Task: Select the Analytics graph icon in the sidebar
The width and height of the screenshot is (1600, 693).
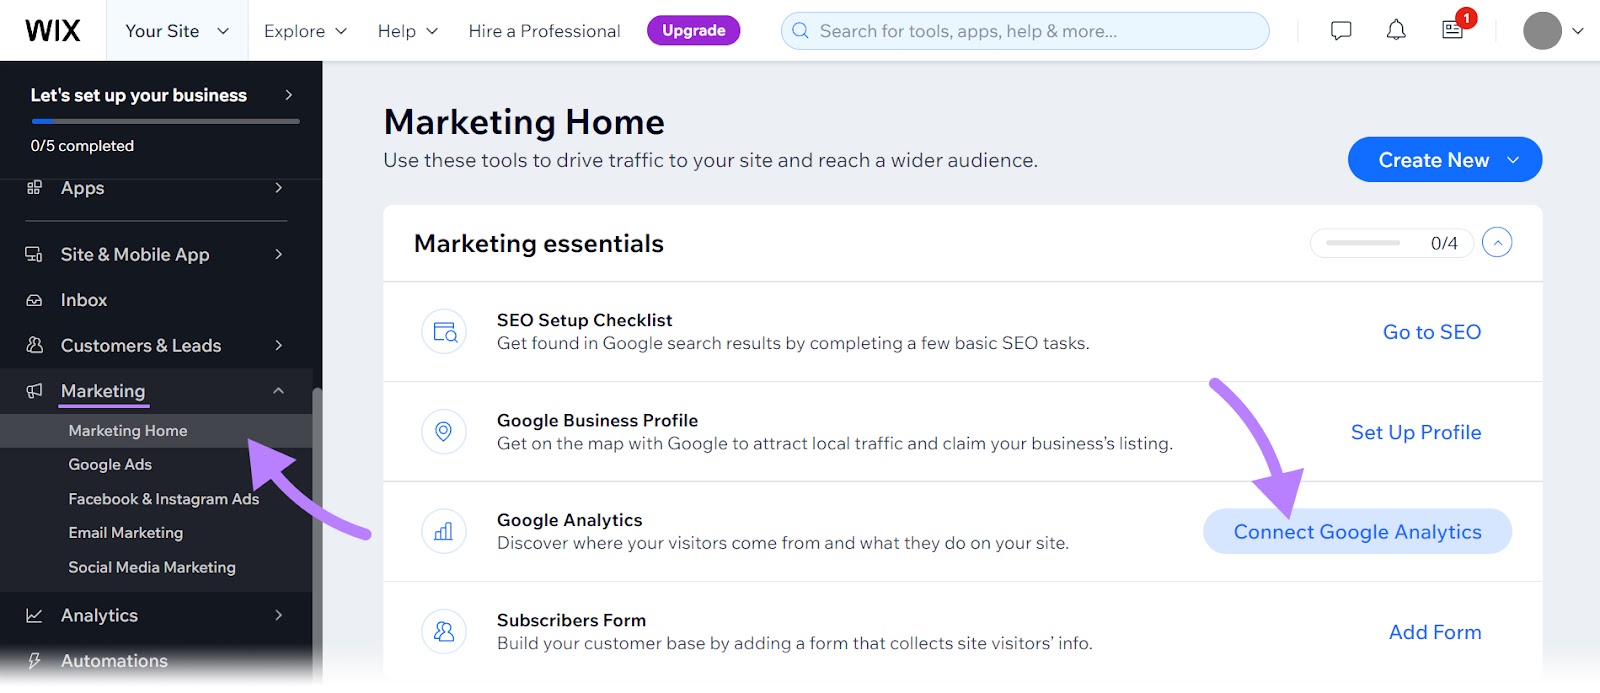Action: point(33,615)
